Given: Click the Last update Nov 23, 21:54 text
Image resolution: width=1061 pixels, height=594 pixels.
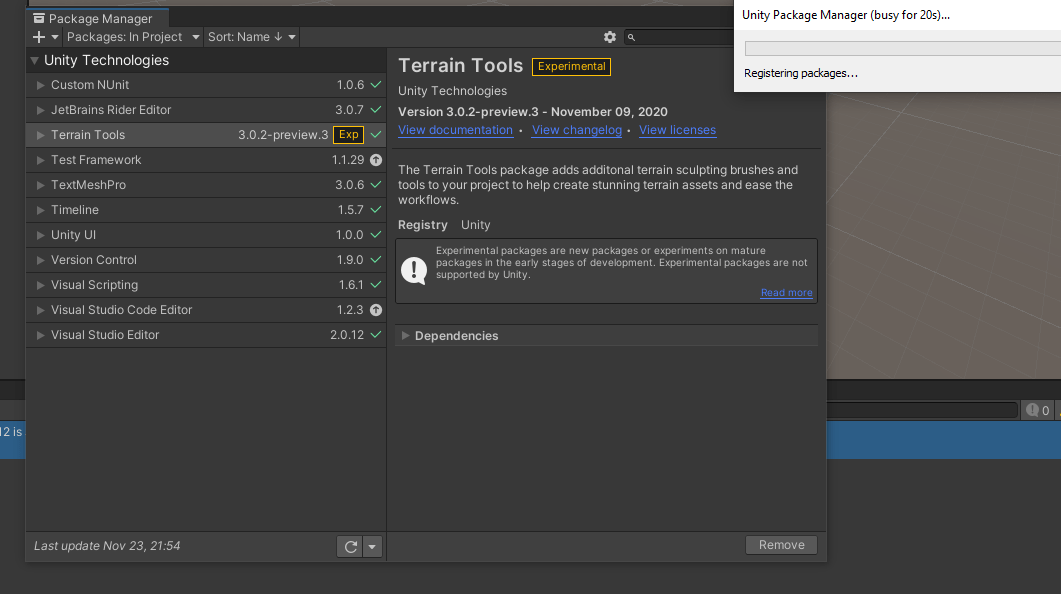Looking at the screenshot, I should pyautogui.click(x=107, y=546).
